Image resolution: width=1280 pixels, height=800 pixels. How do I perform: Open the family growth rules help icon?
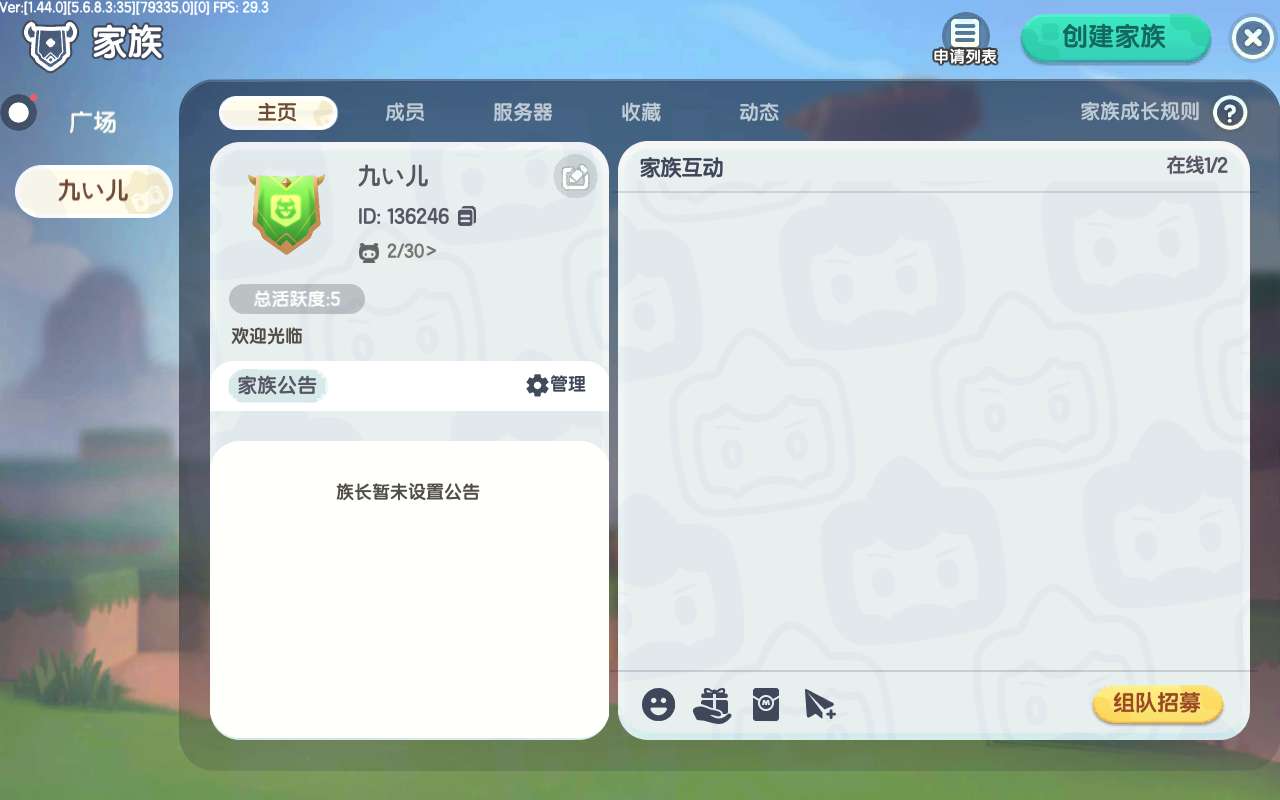(1230, 113)
